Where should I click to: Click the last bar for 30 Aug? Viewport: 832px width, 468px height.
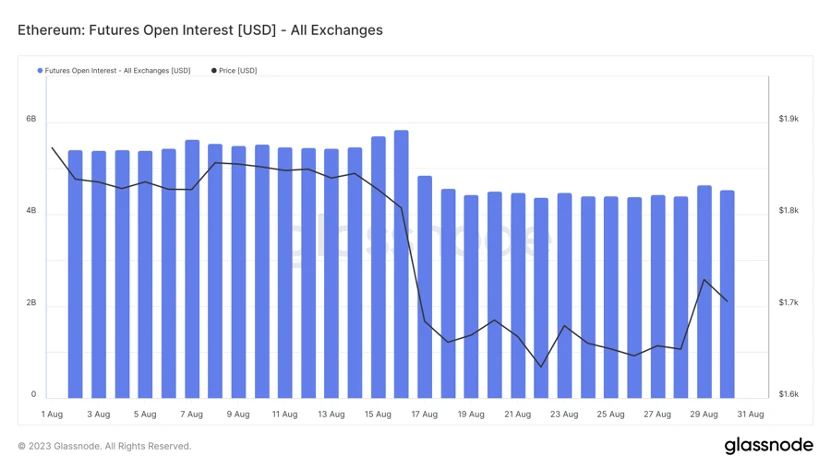point(727,294)
